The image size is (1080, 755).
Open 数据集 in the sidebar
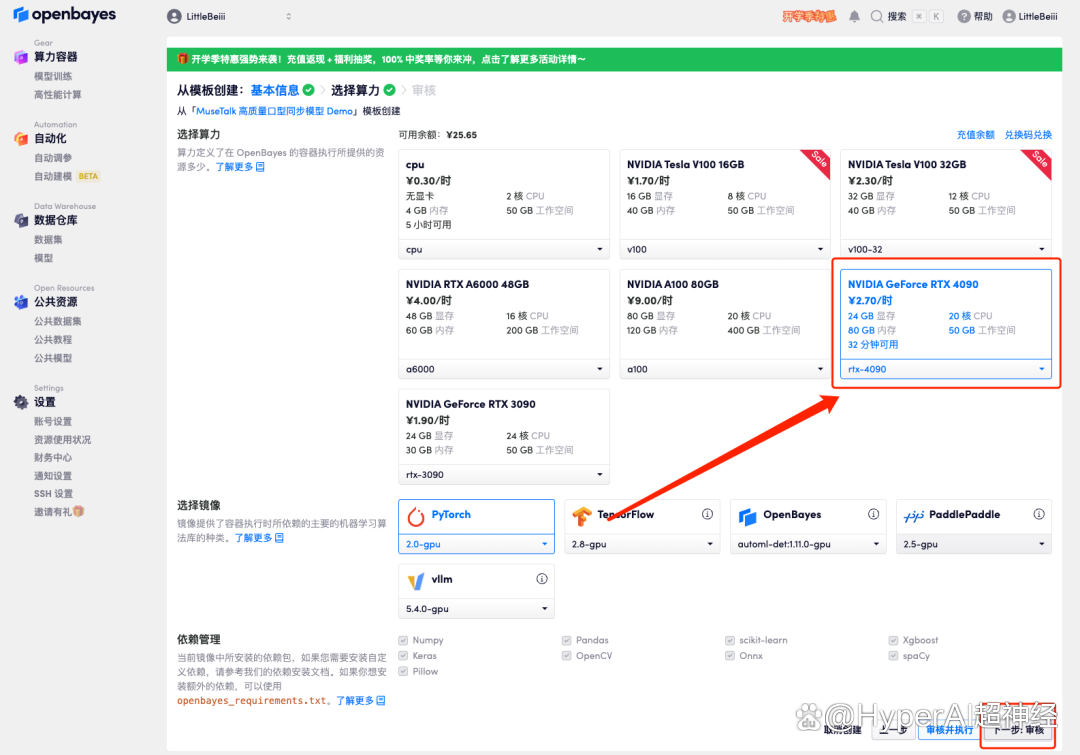click(x=48, y=240)
